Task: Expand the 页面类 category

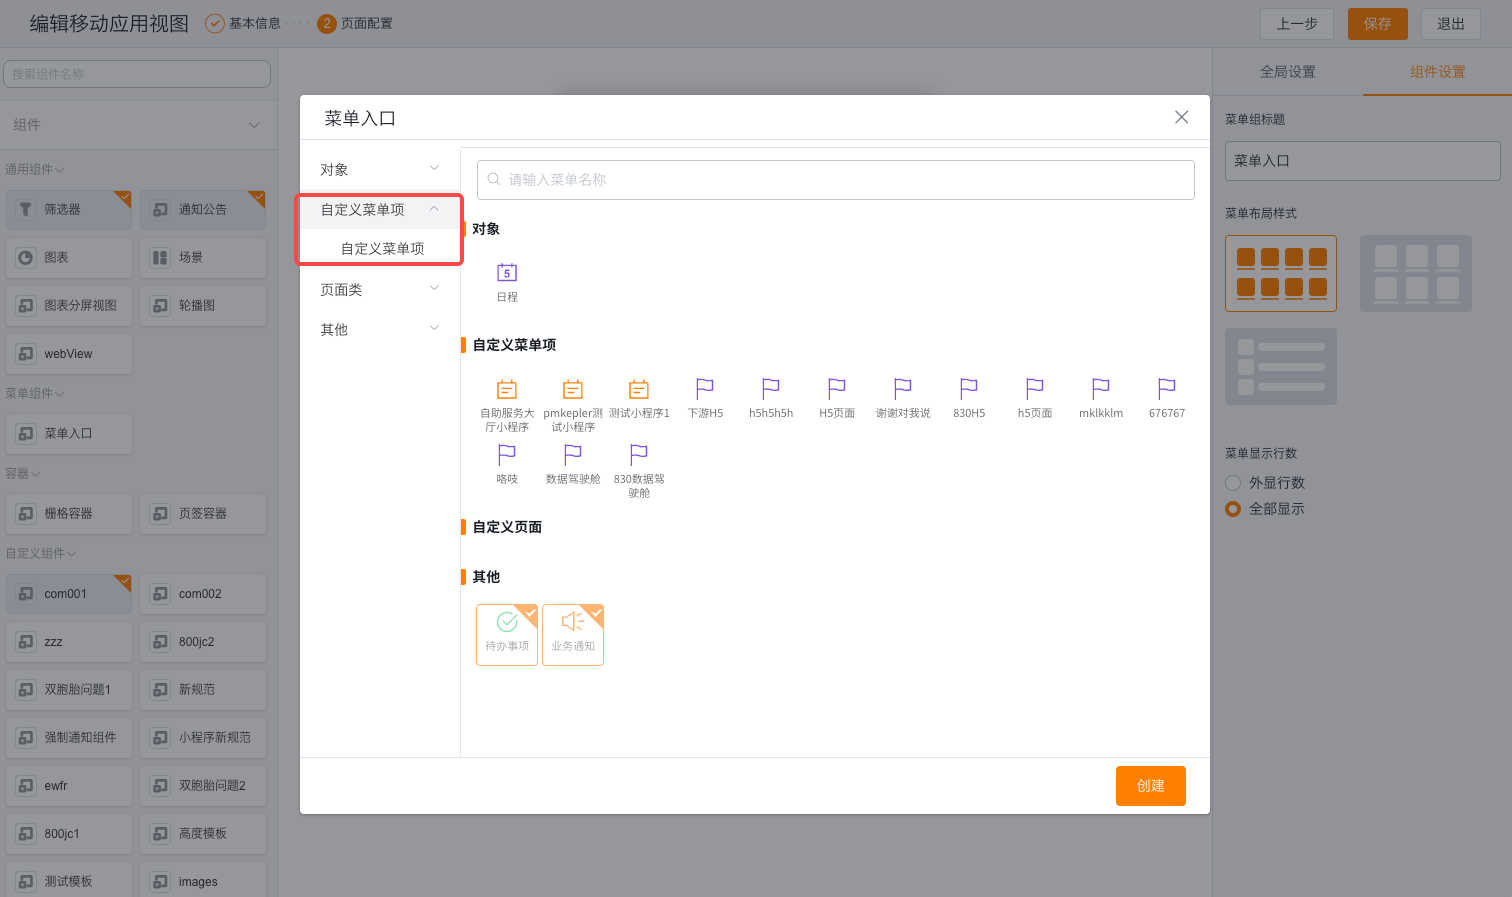Action: pyautogui.click(x=379, y=289)
